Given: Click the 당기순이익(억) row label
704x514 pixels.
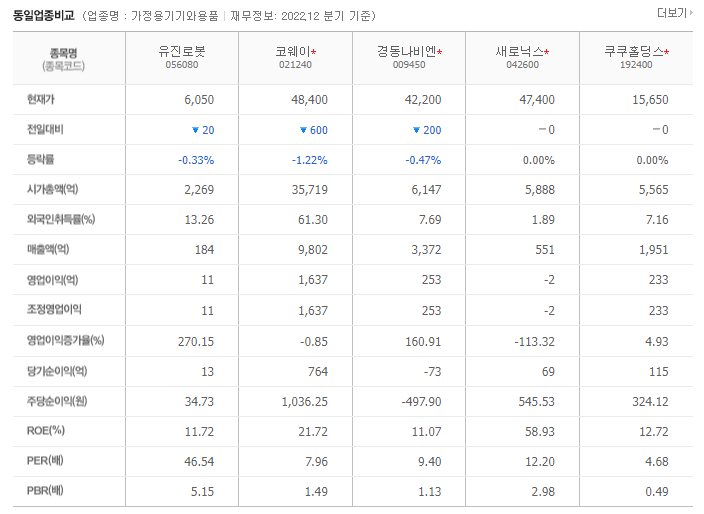Looking at the screenshot, I should [x=57, y=371].
